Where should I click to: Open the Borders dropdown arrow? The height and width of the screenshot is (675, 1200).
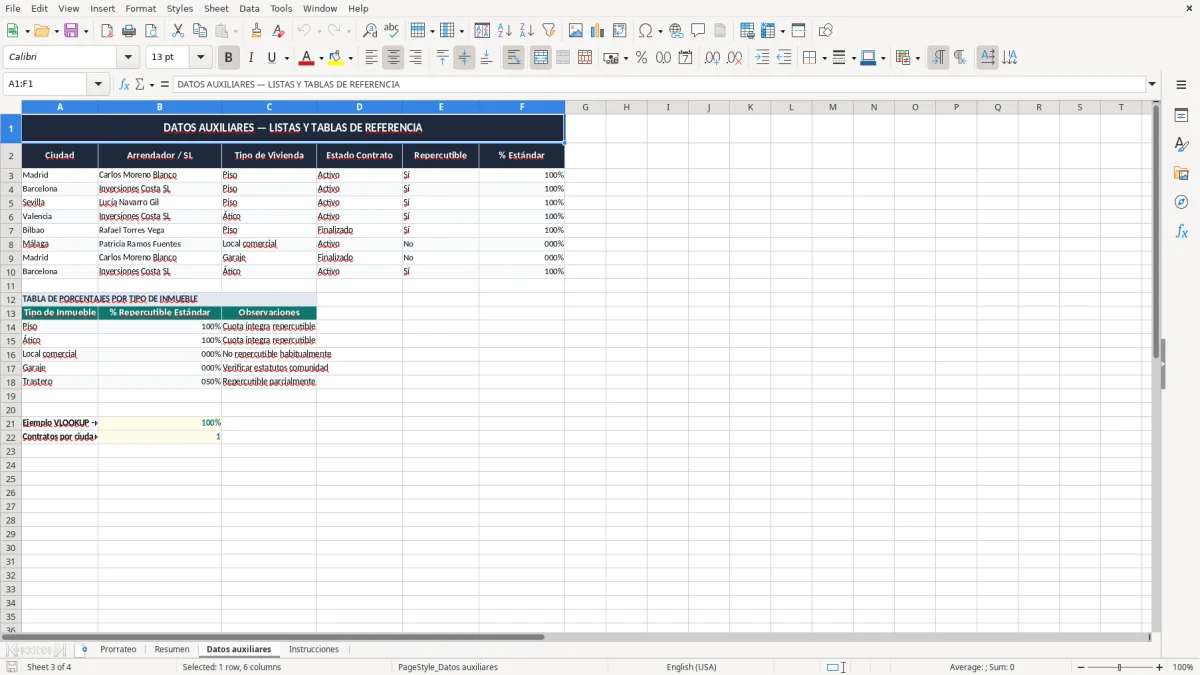[823, 58]
